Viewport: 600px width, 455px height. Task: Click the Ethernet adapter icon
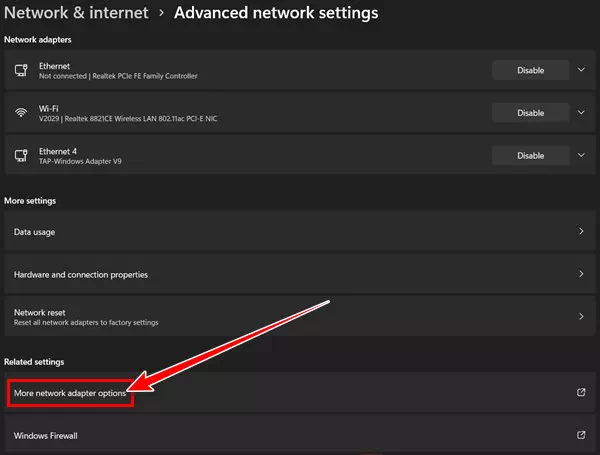20,70
